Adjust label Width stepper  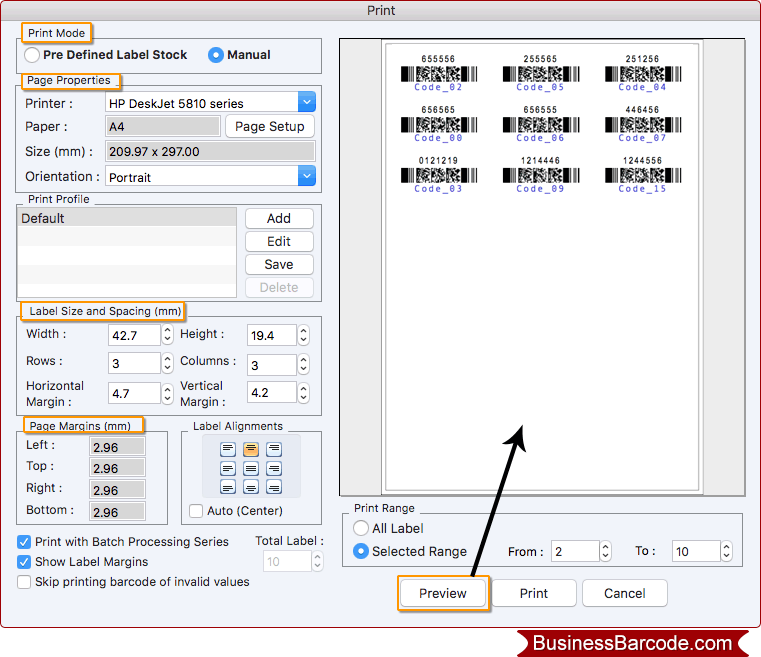pyautogui.click(x=167, y=335)
